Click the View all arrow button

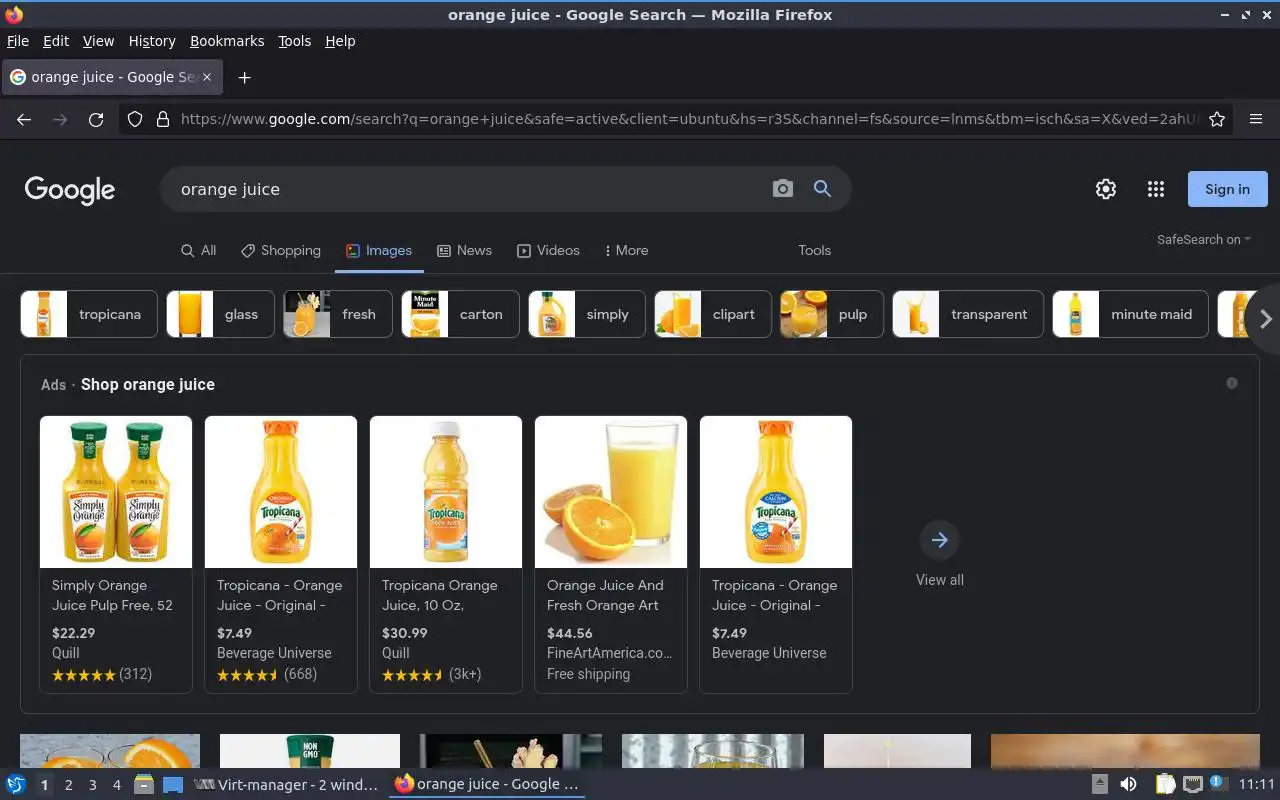(x=940, y=540)
